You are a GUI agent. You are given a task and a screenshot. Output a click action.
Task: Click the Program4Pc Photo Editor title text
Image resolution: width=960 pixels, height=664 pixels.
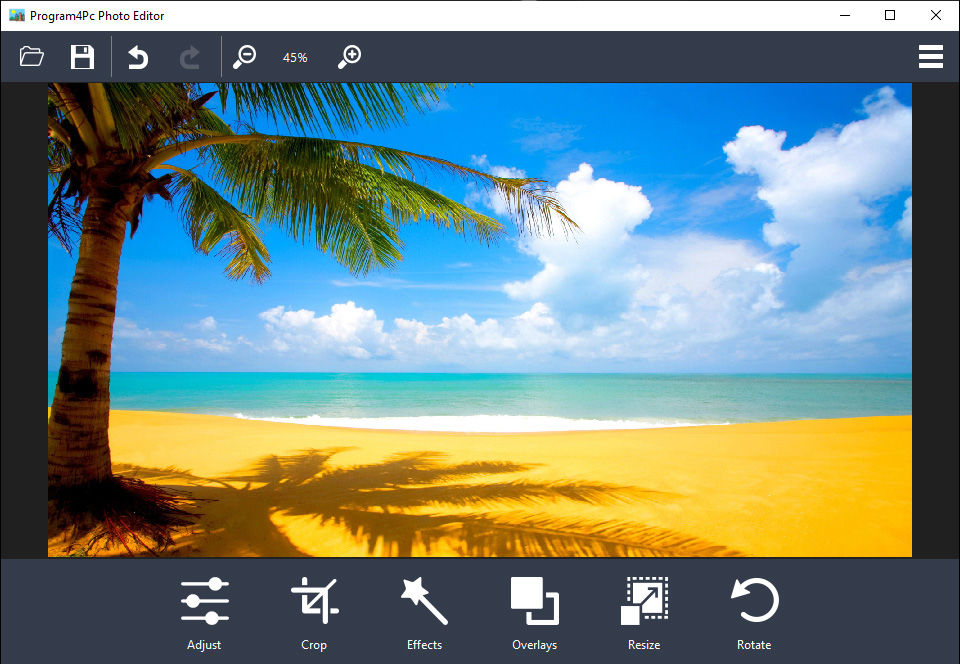click(x=97, y=16)
